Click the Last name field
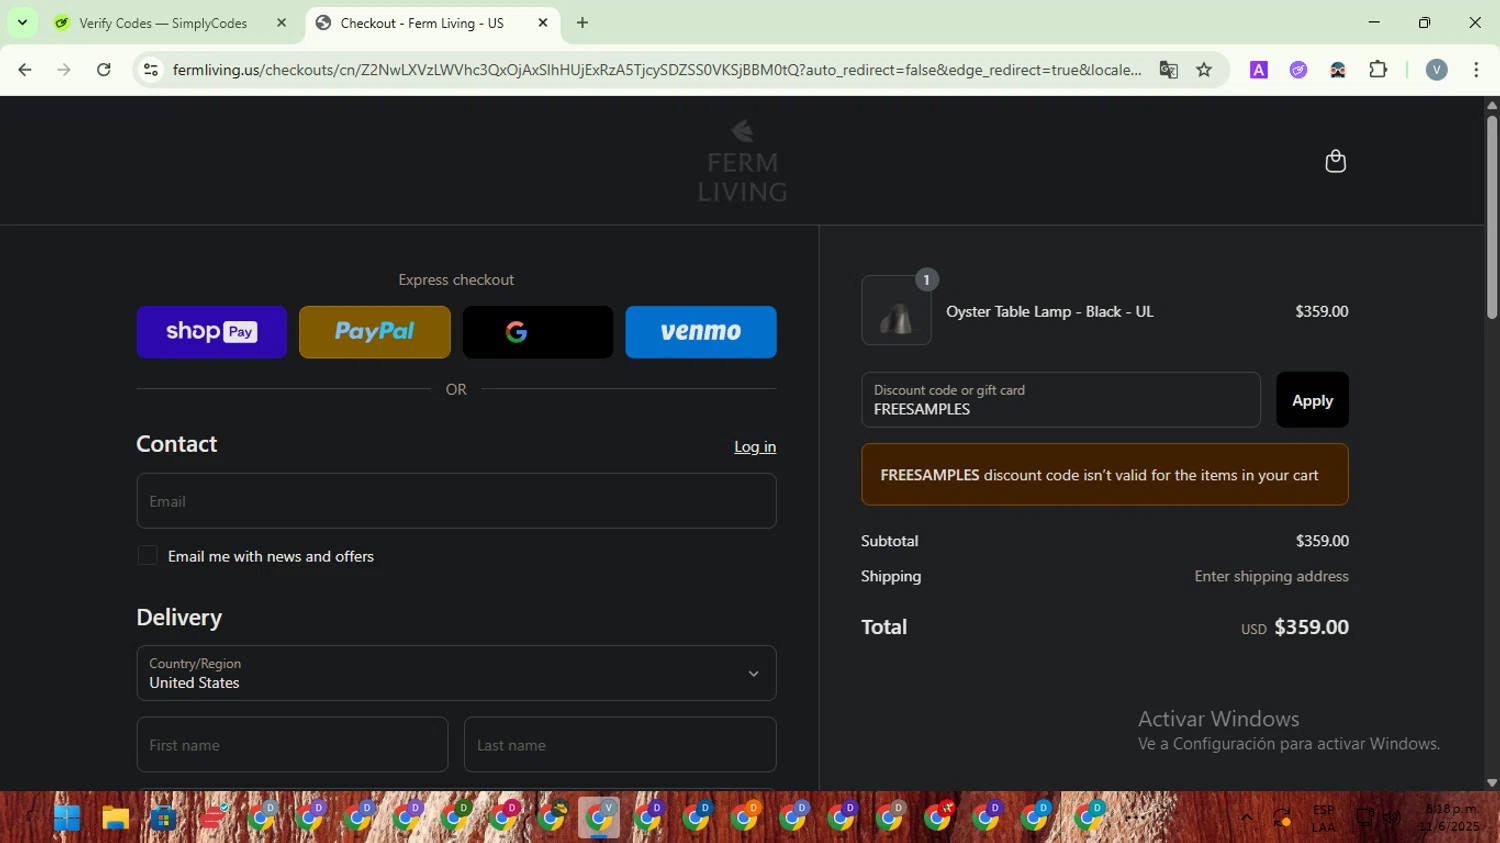 click(620, 745)
